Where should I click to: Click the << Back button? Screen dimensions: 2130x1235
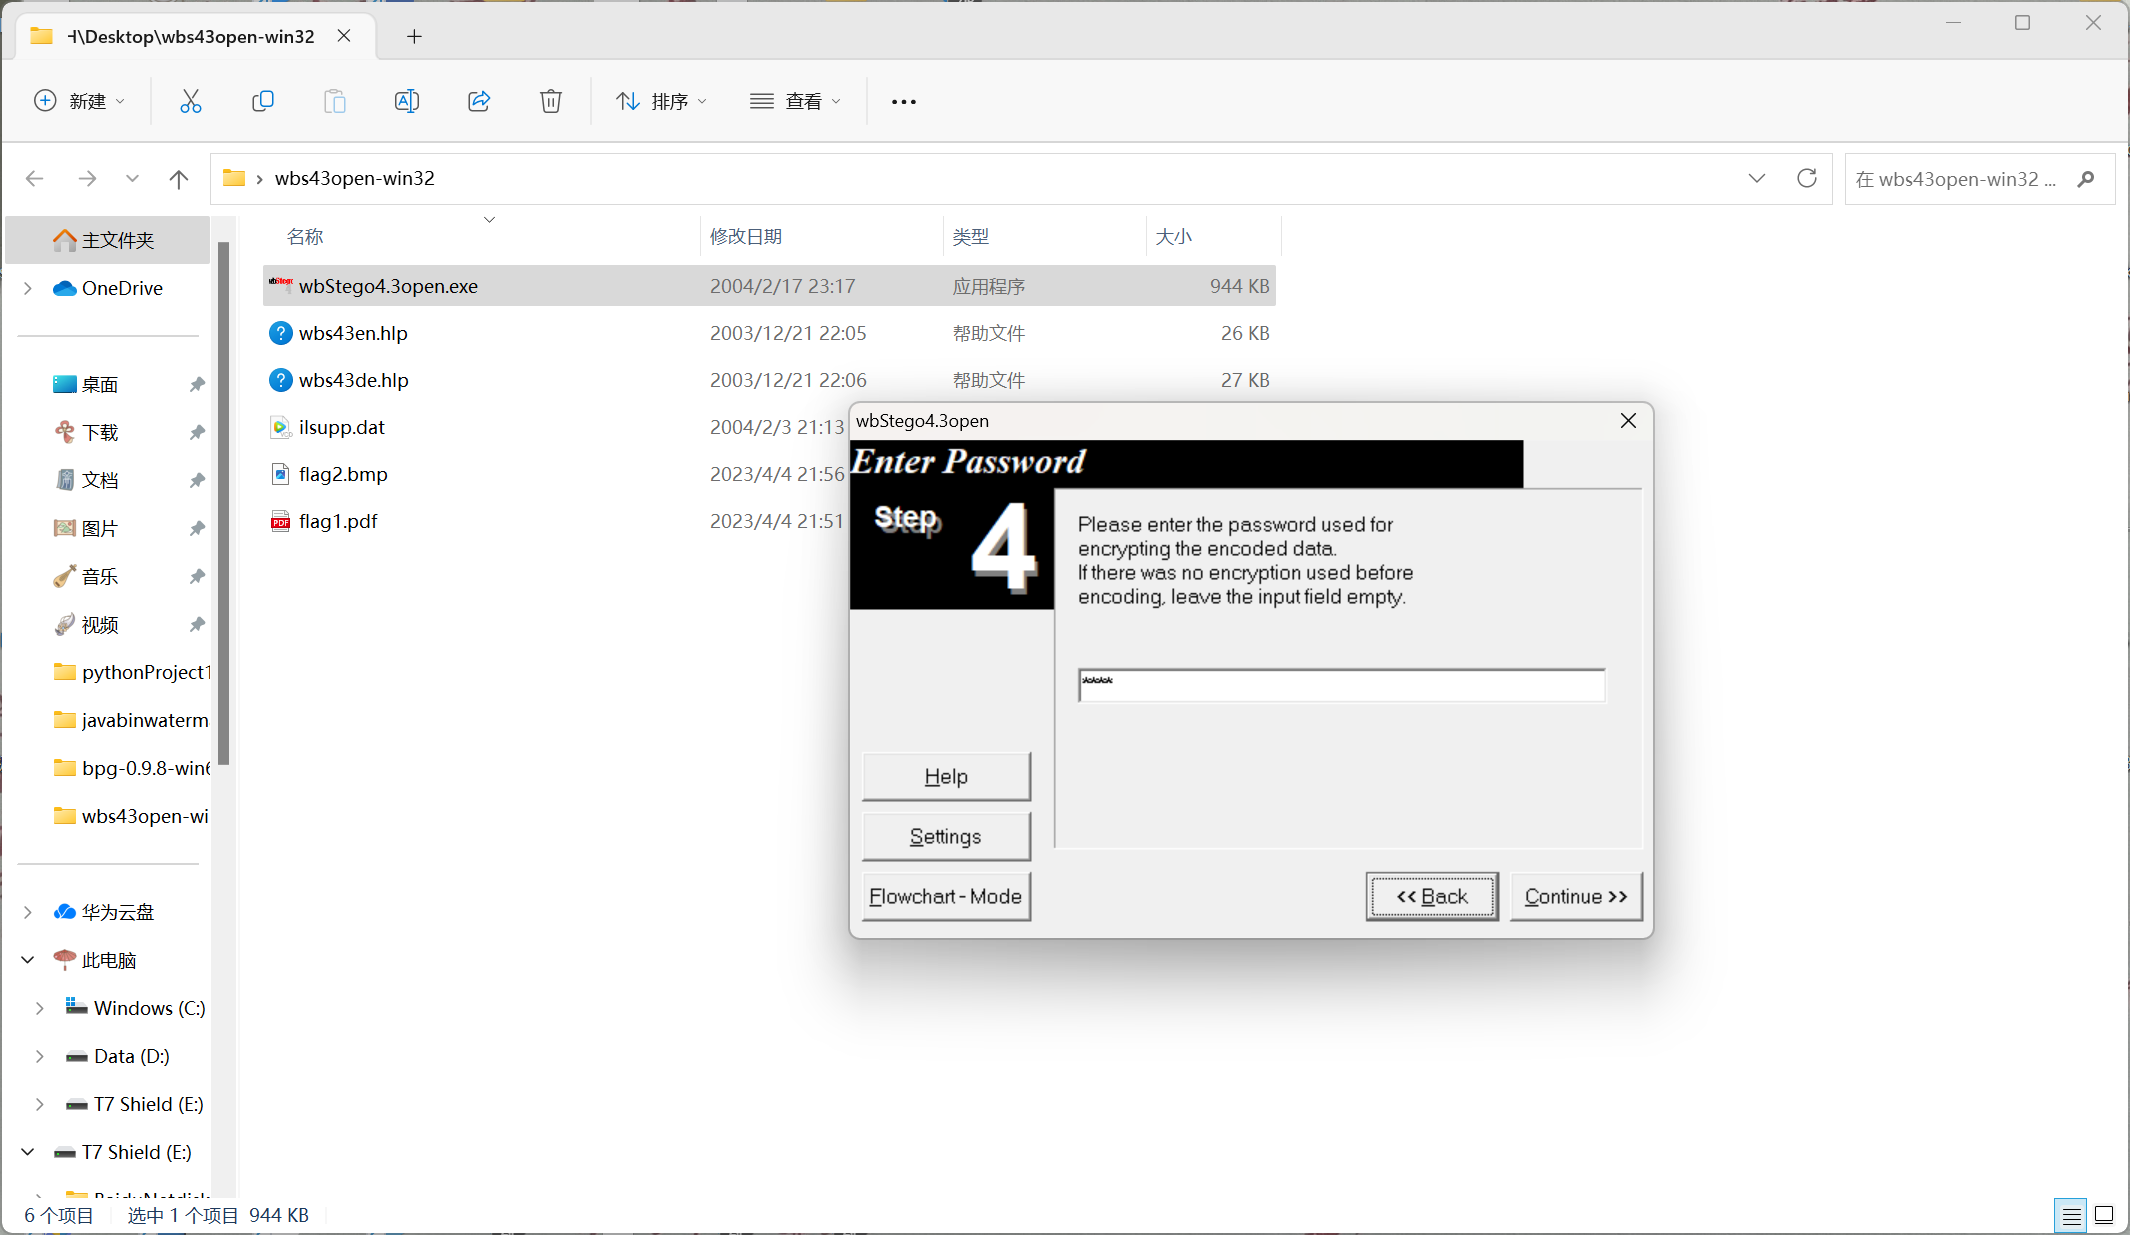pos(1432,897)
